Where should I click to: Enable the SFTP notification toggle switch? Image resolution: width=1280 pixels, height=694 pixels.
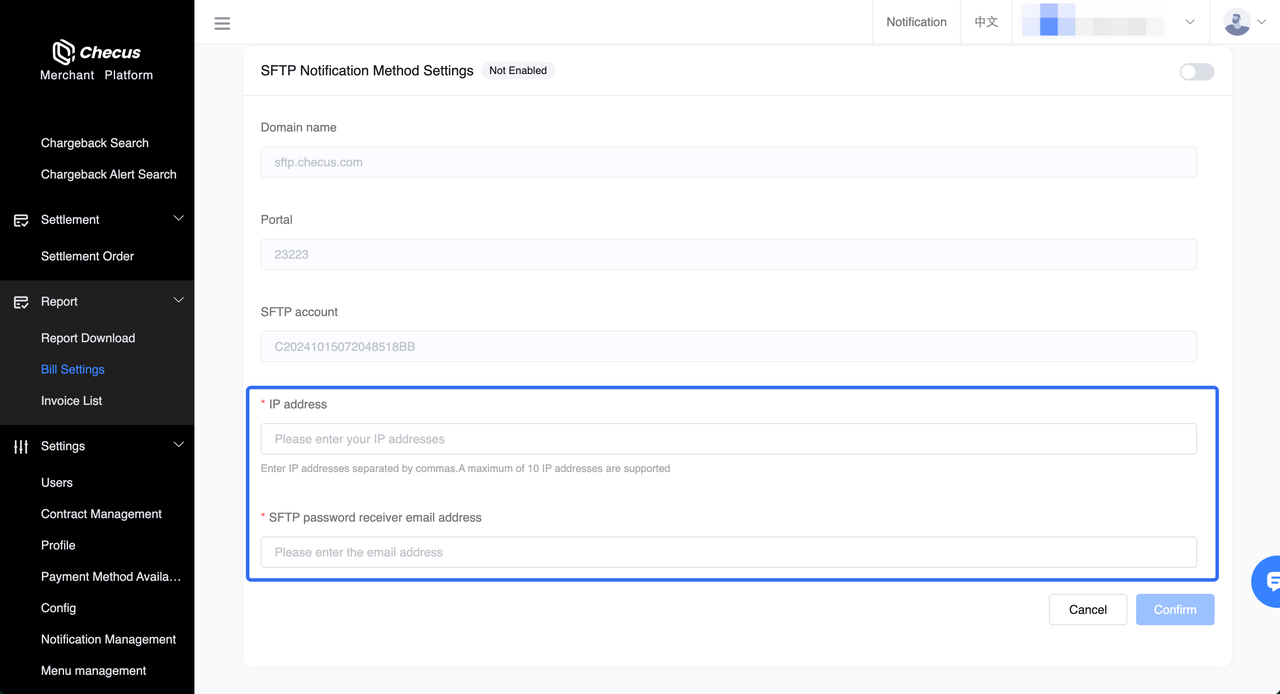(1196, 71)
